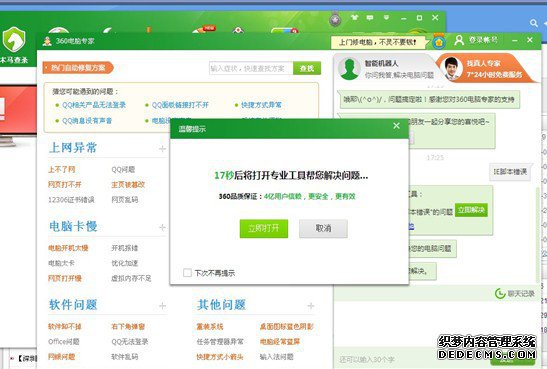547x369 pixels.
Task: Open the 快捷方式小箭头 link
Action: click(x=220, y=357)
